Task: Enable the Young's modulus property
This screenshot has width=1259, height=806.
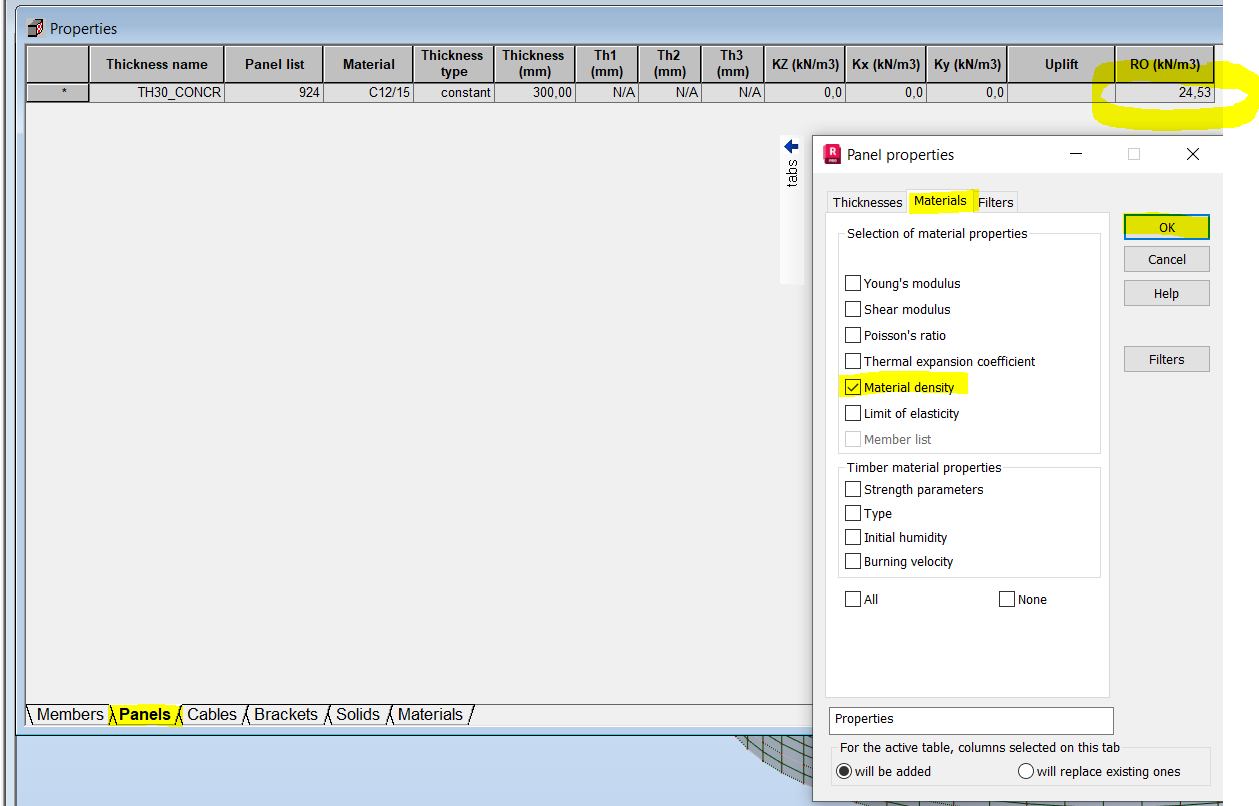Action: 853,283
